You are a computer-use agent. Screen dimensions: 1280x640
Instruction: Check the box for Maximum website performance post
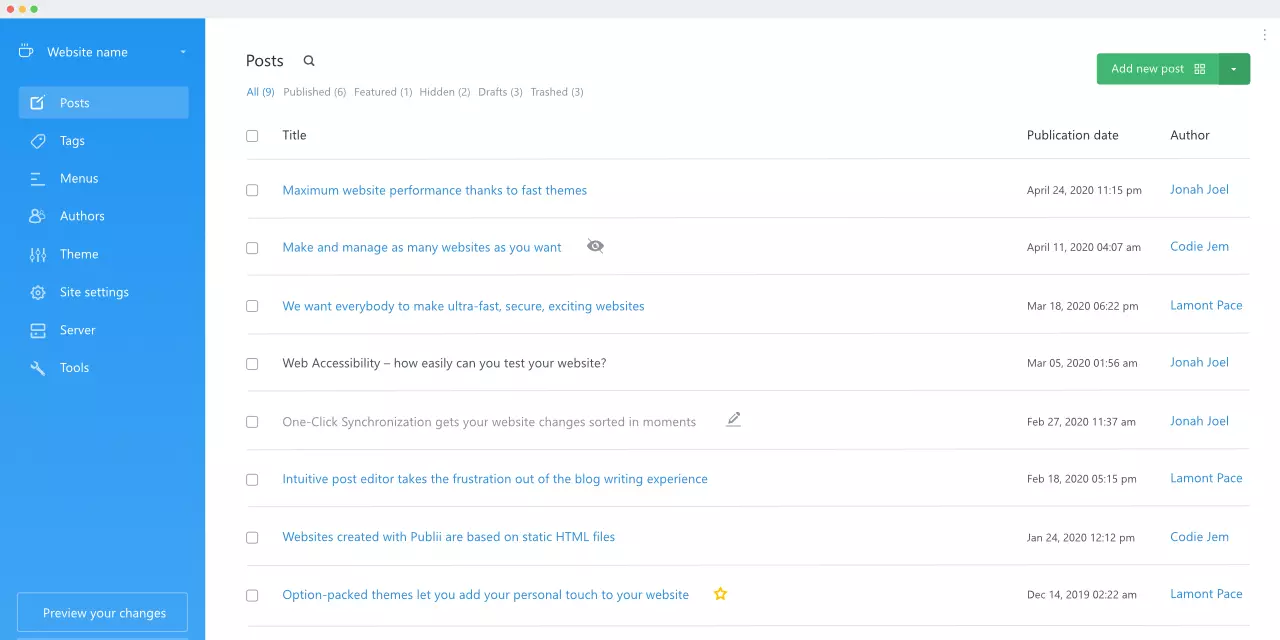(x=252, y=190)
